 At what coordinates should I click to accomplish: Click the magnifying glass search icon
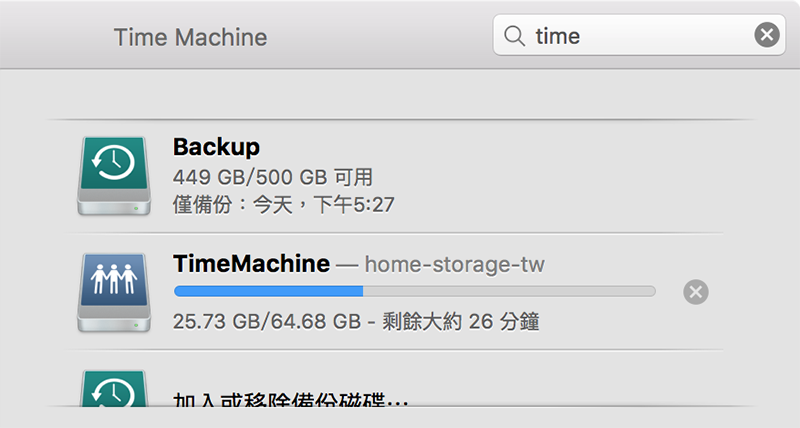514,36
